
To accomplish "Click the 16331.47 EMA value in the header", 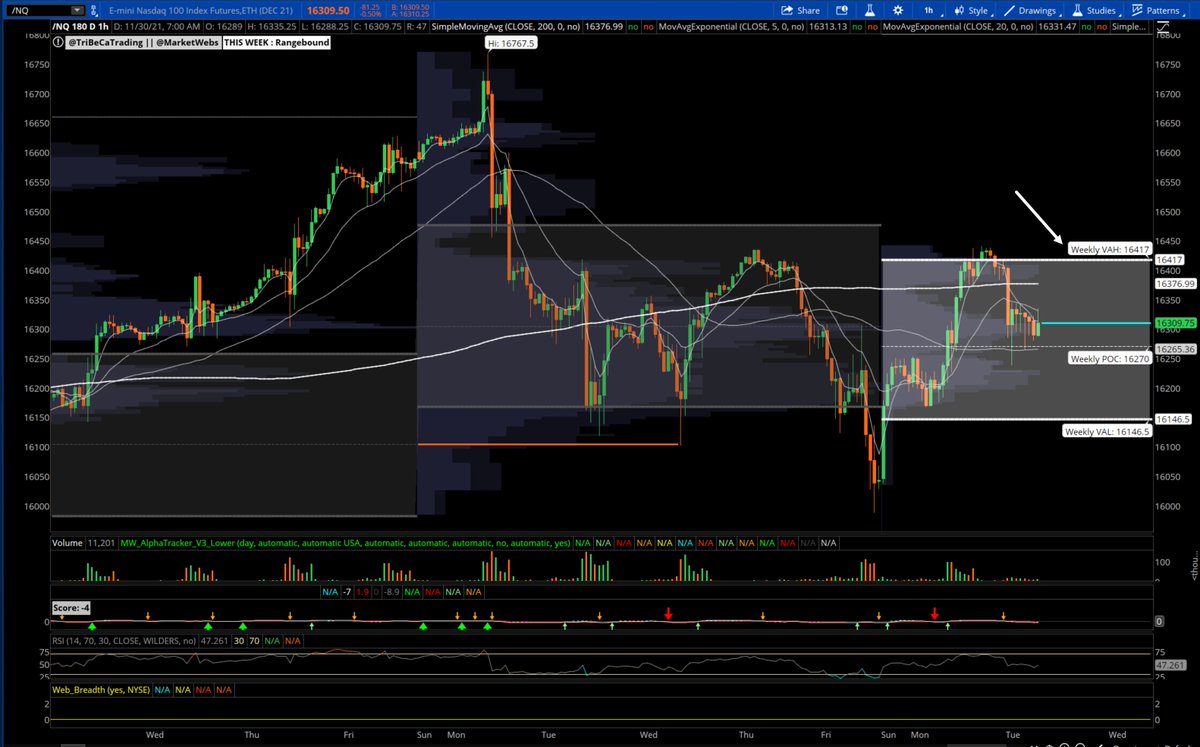I will pos(1056,26).
